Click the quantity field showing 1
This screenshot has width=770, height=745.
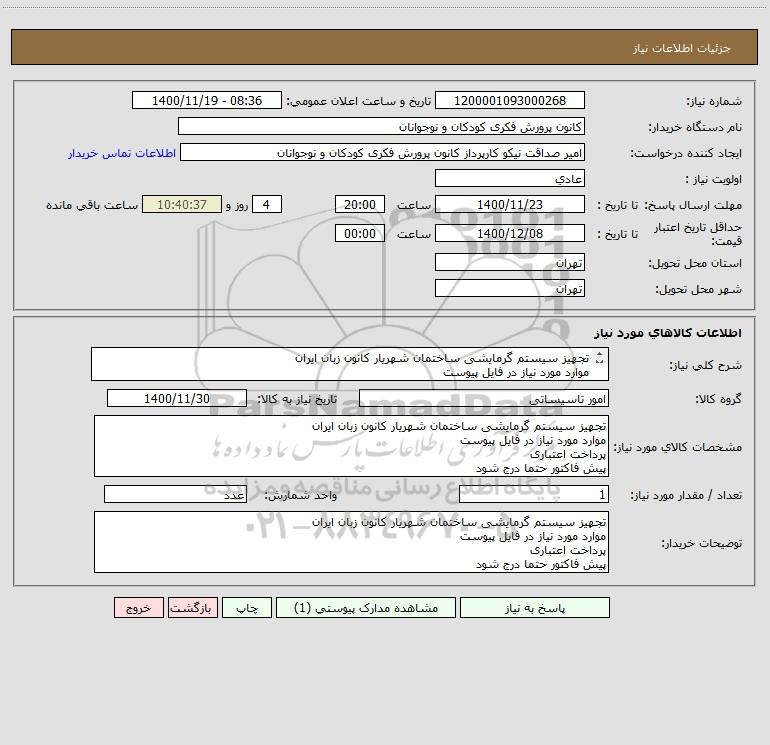tap(534, 494)
